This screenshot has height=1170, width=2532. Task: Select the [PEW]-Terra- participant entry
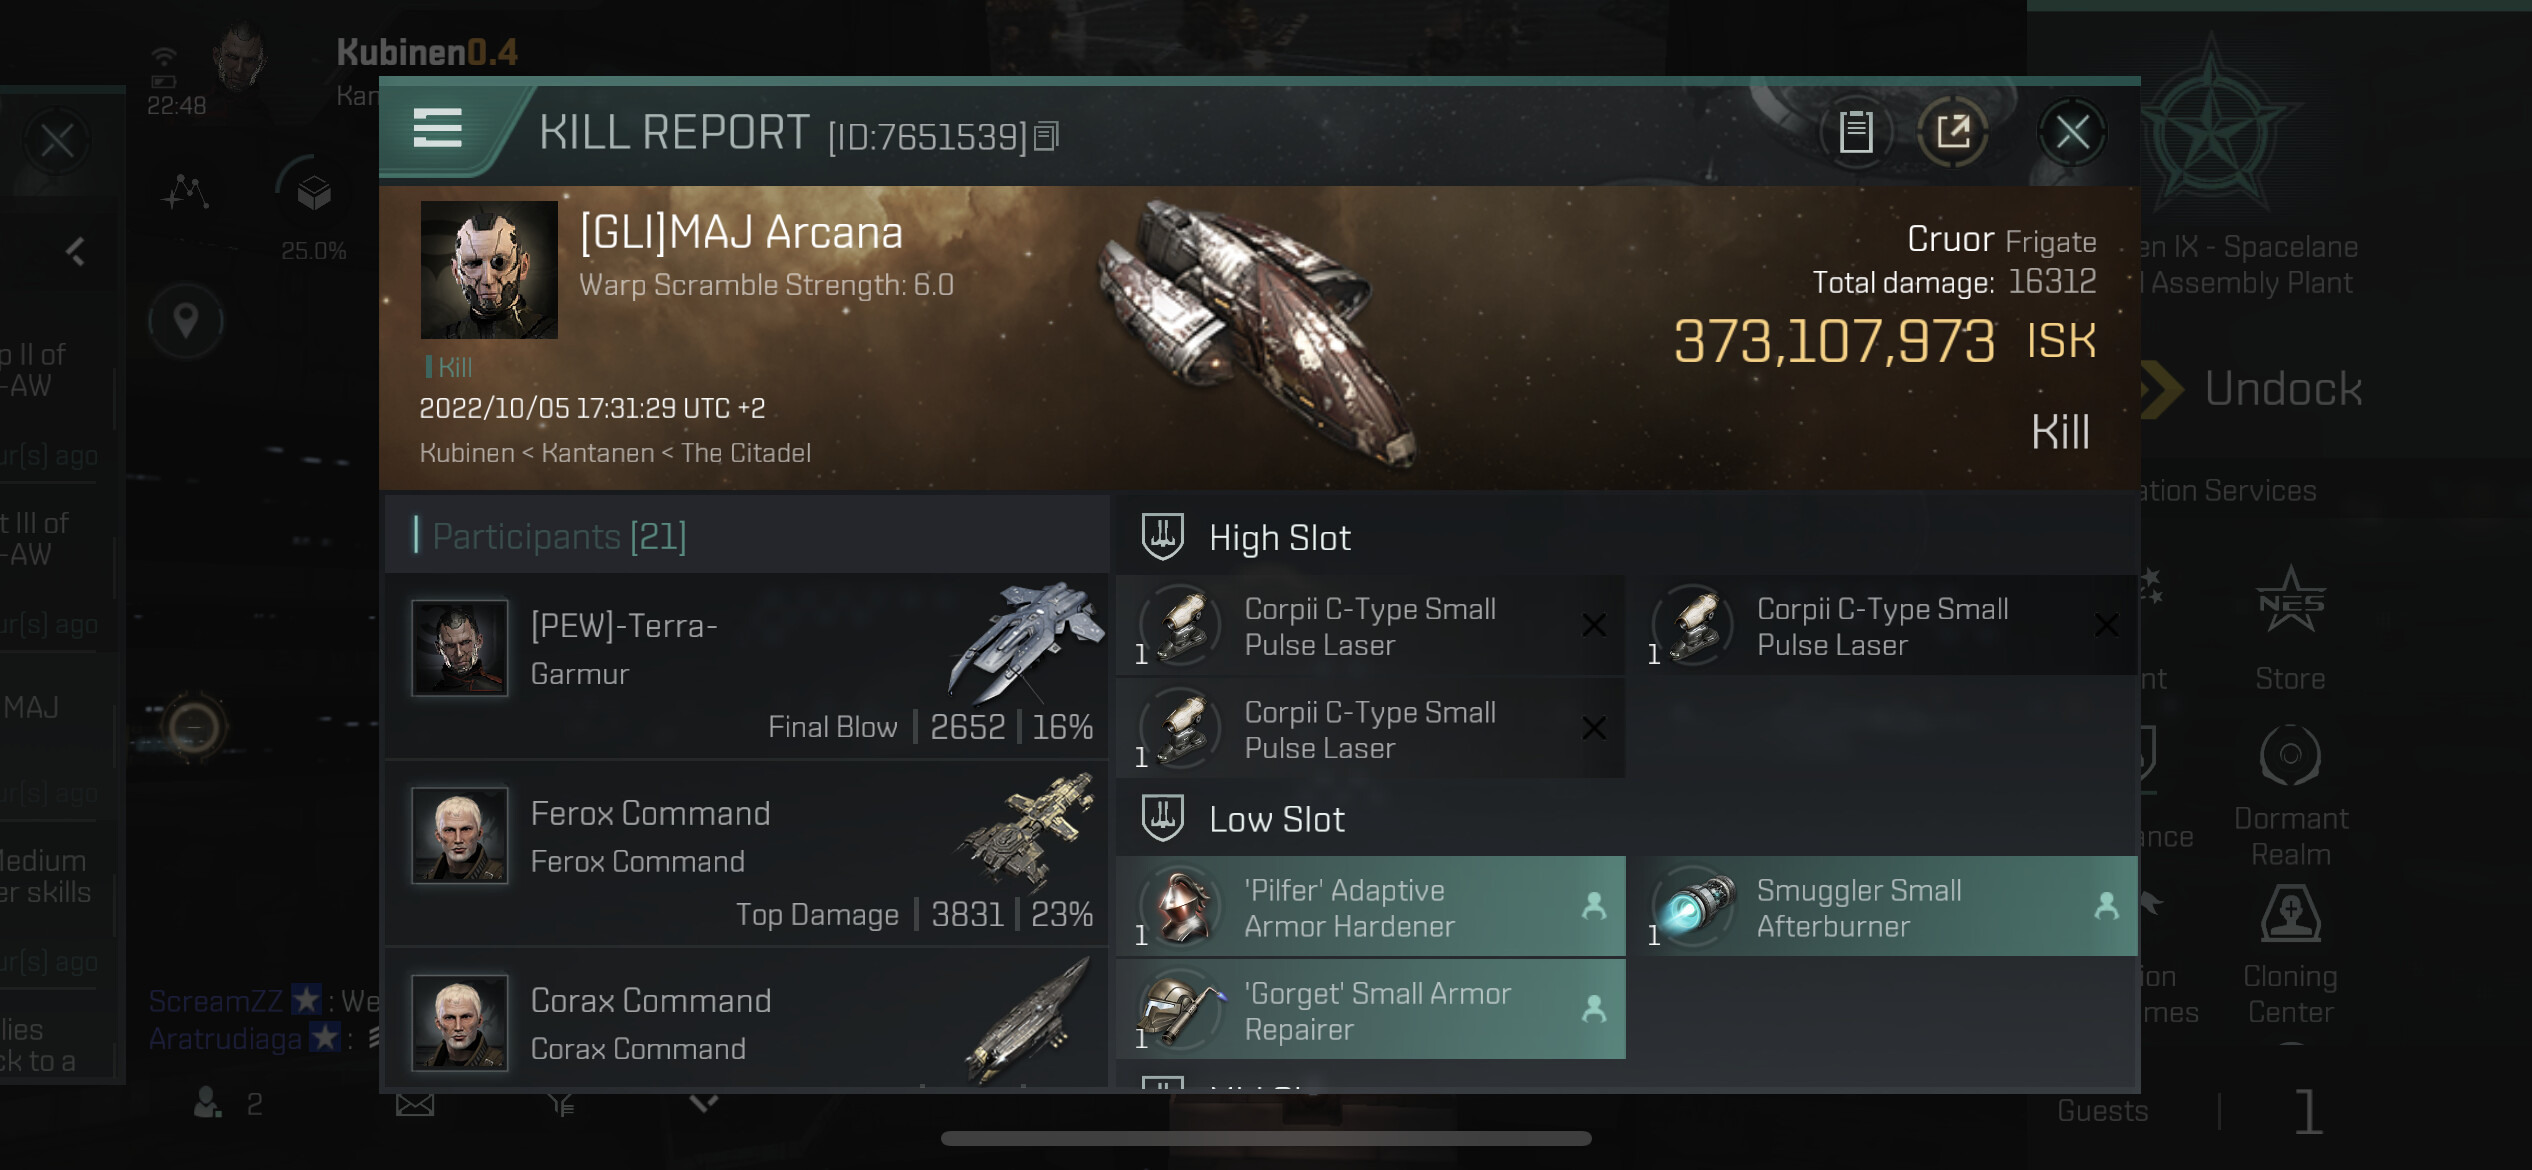747,665
